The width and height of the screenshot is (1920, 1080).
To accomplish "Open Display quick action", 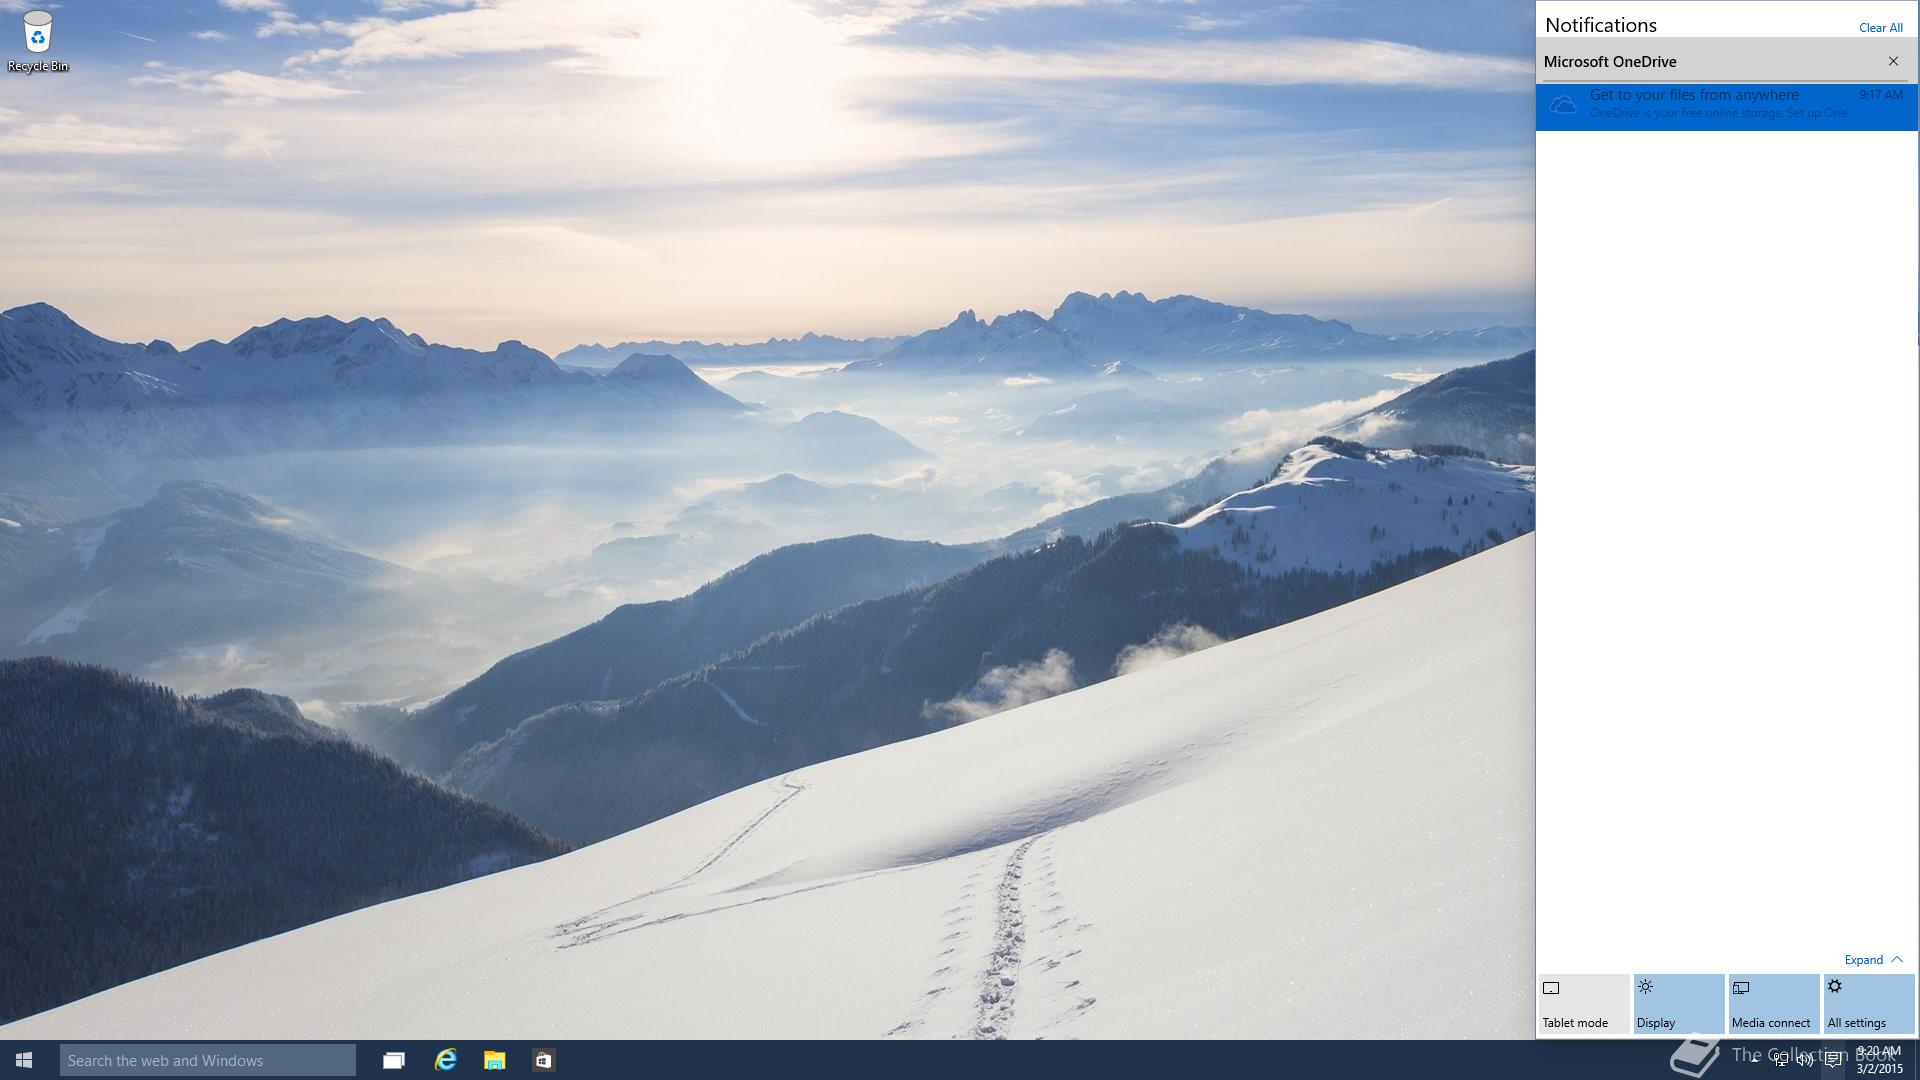I will click(x=1679, y=1004).
